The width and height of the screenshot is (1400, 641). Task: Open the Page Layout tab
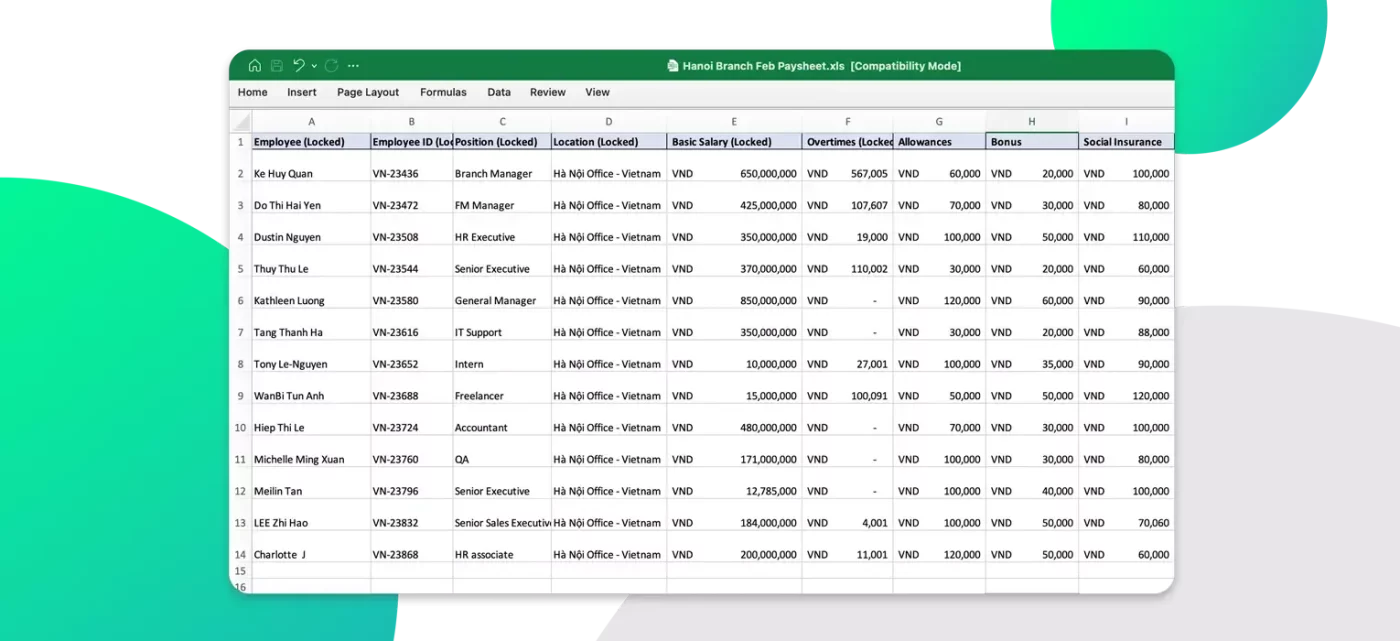pos(368,92)
